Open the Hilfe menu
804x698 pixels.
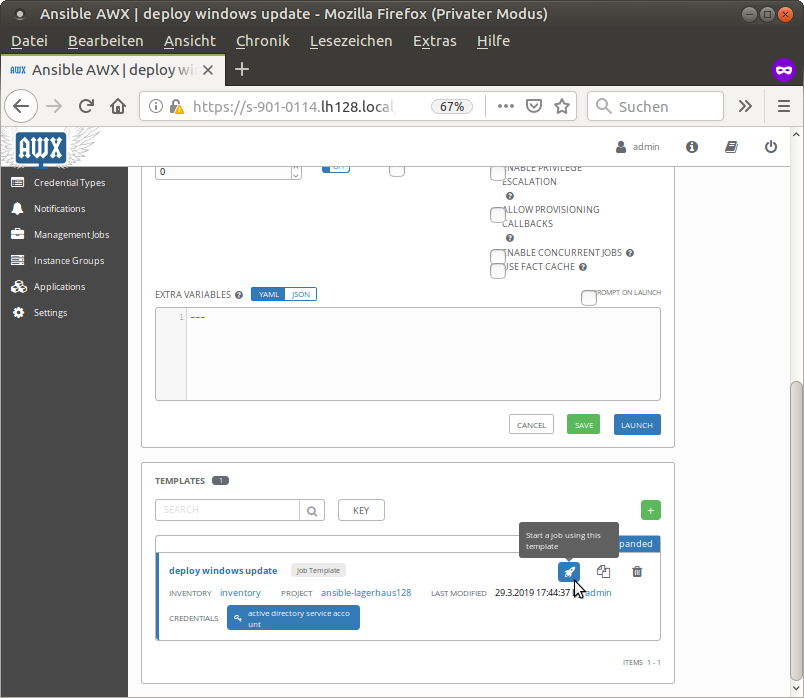point(493,41)
